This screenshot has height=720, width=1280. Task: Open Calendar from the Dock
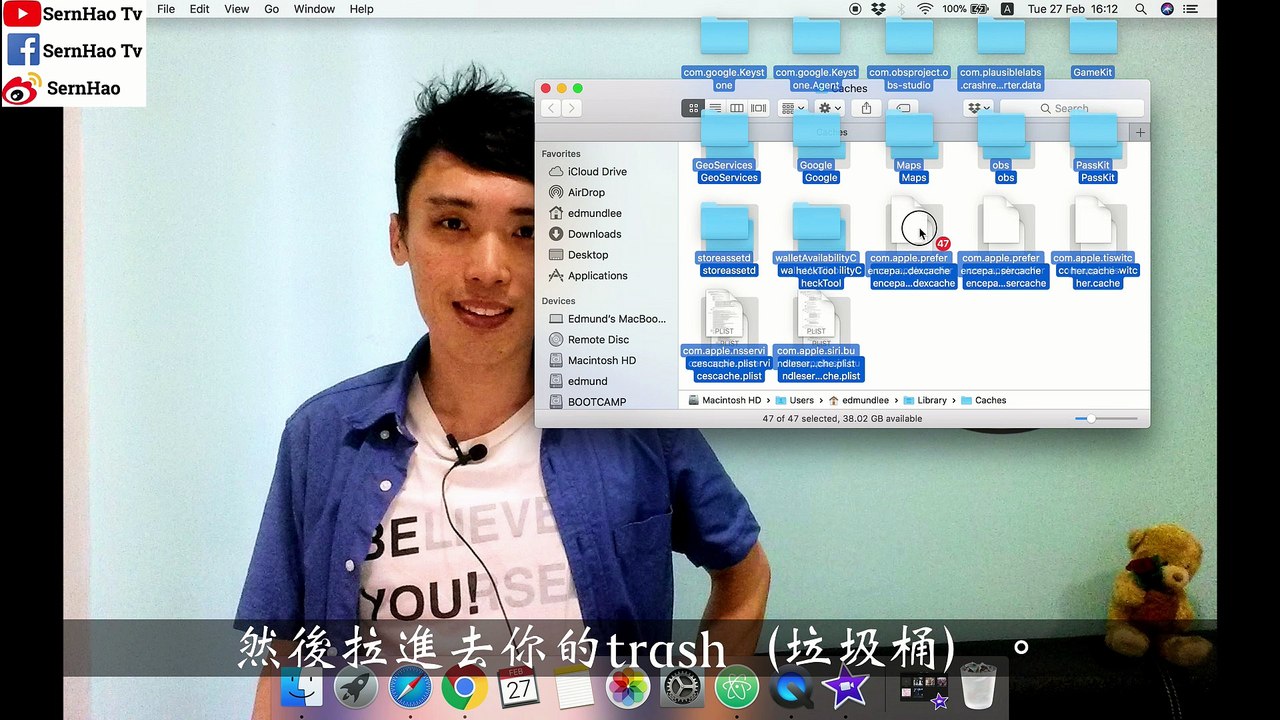coord(519,688)
